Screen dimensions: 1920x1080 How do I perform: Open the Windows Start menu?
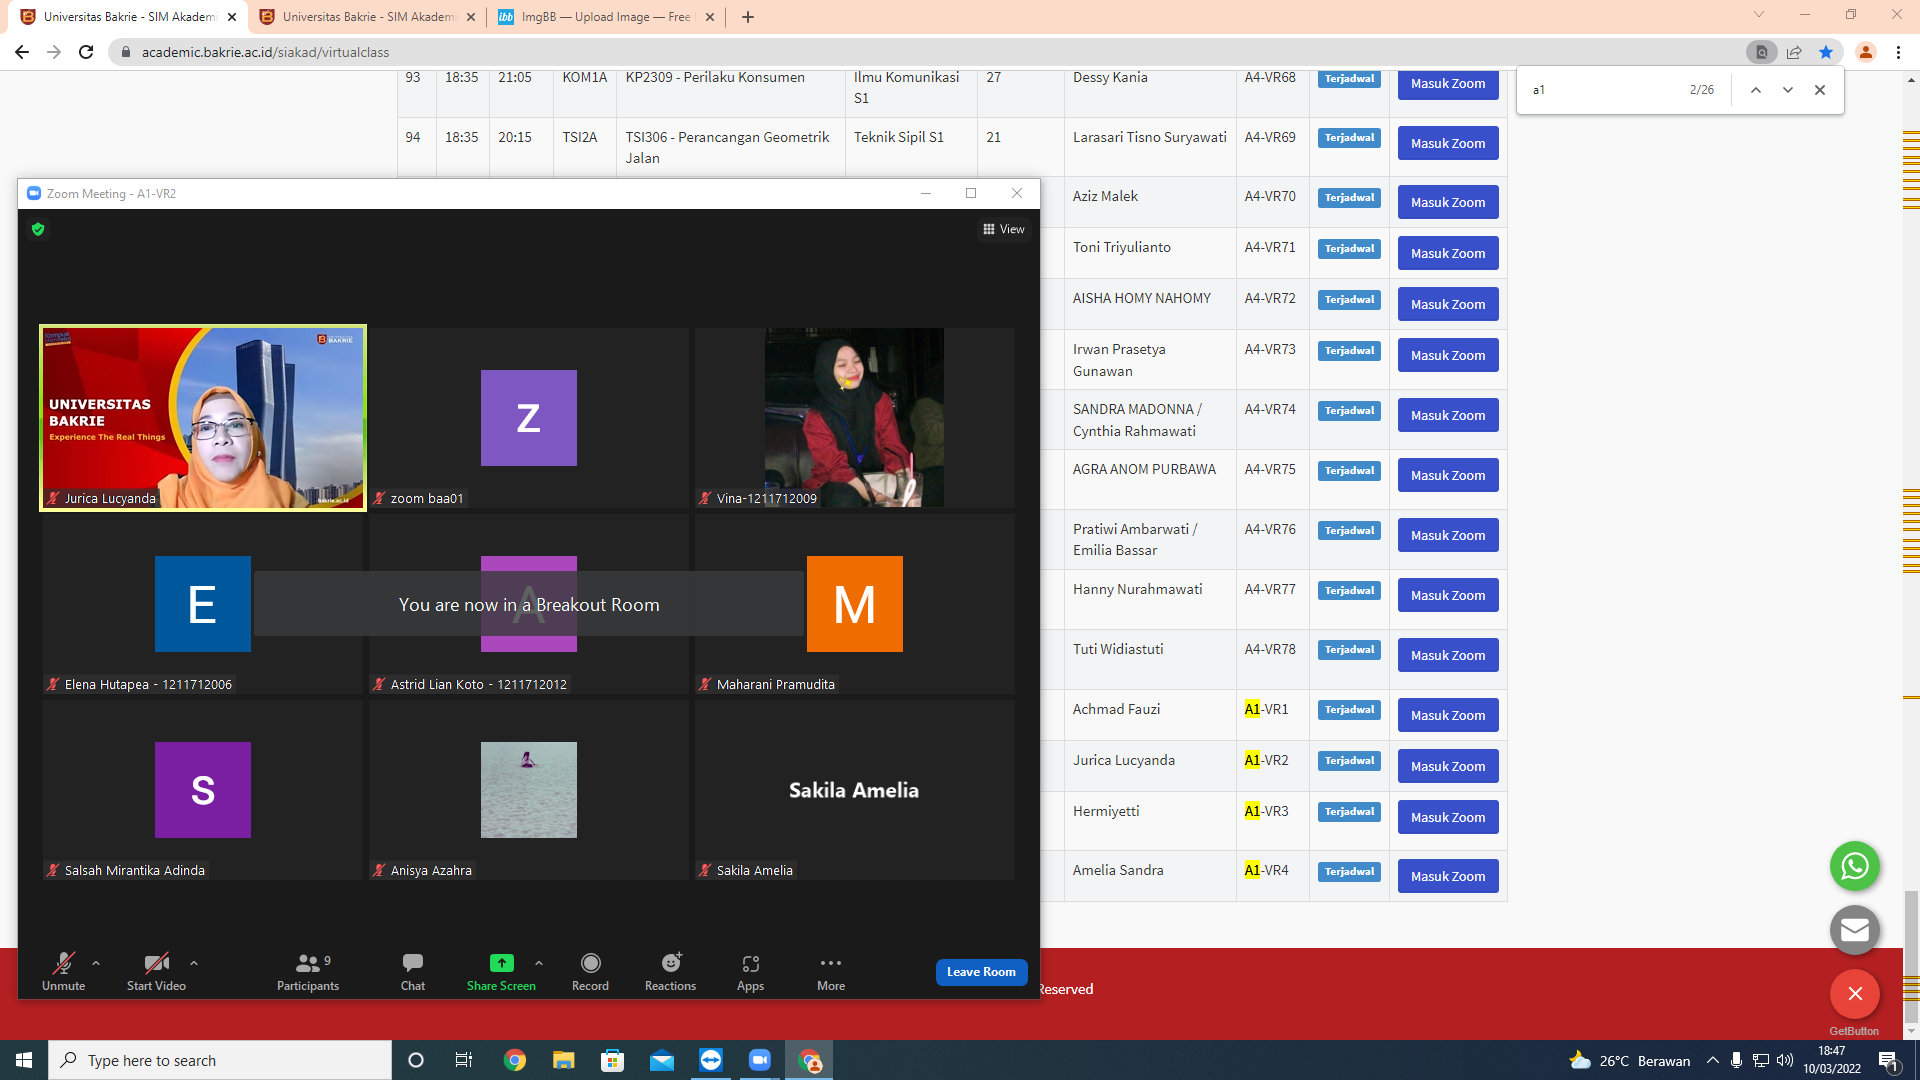pyautogui.click(x=24, y=1060)
